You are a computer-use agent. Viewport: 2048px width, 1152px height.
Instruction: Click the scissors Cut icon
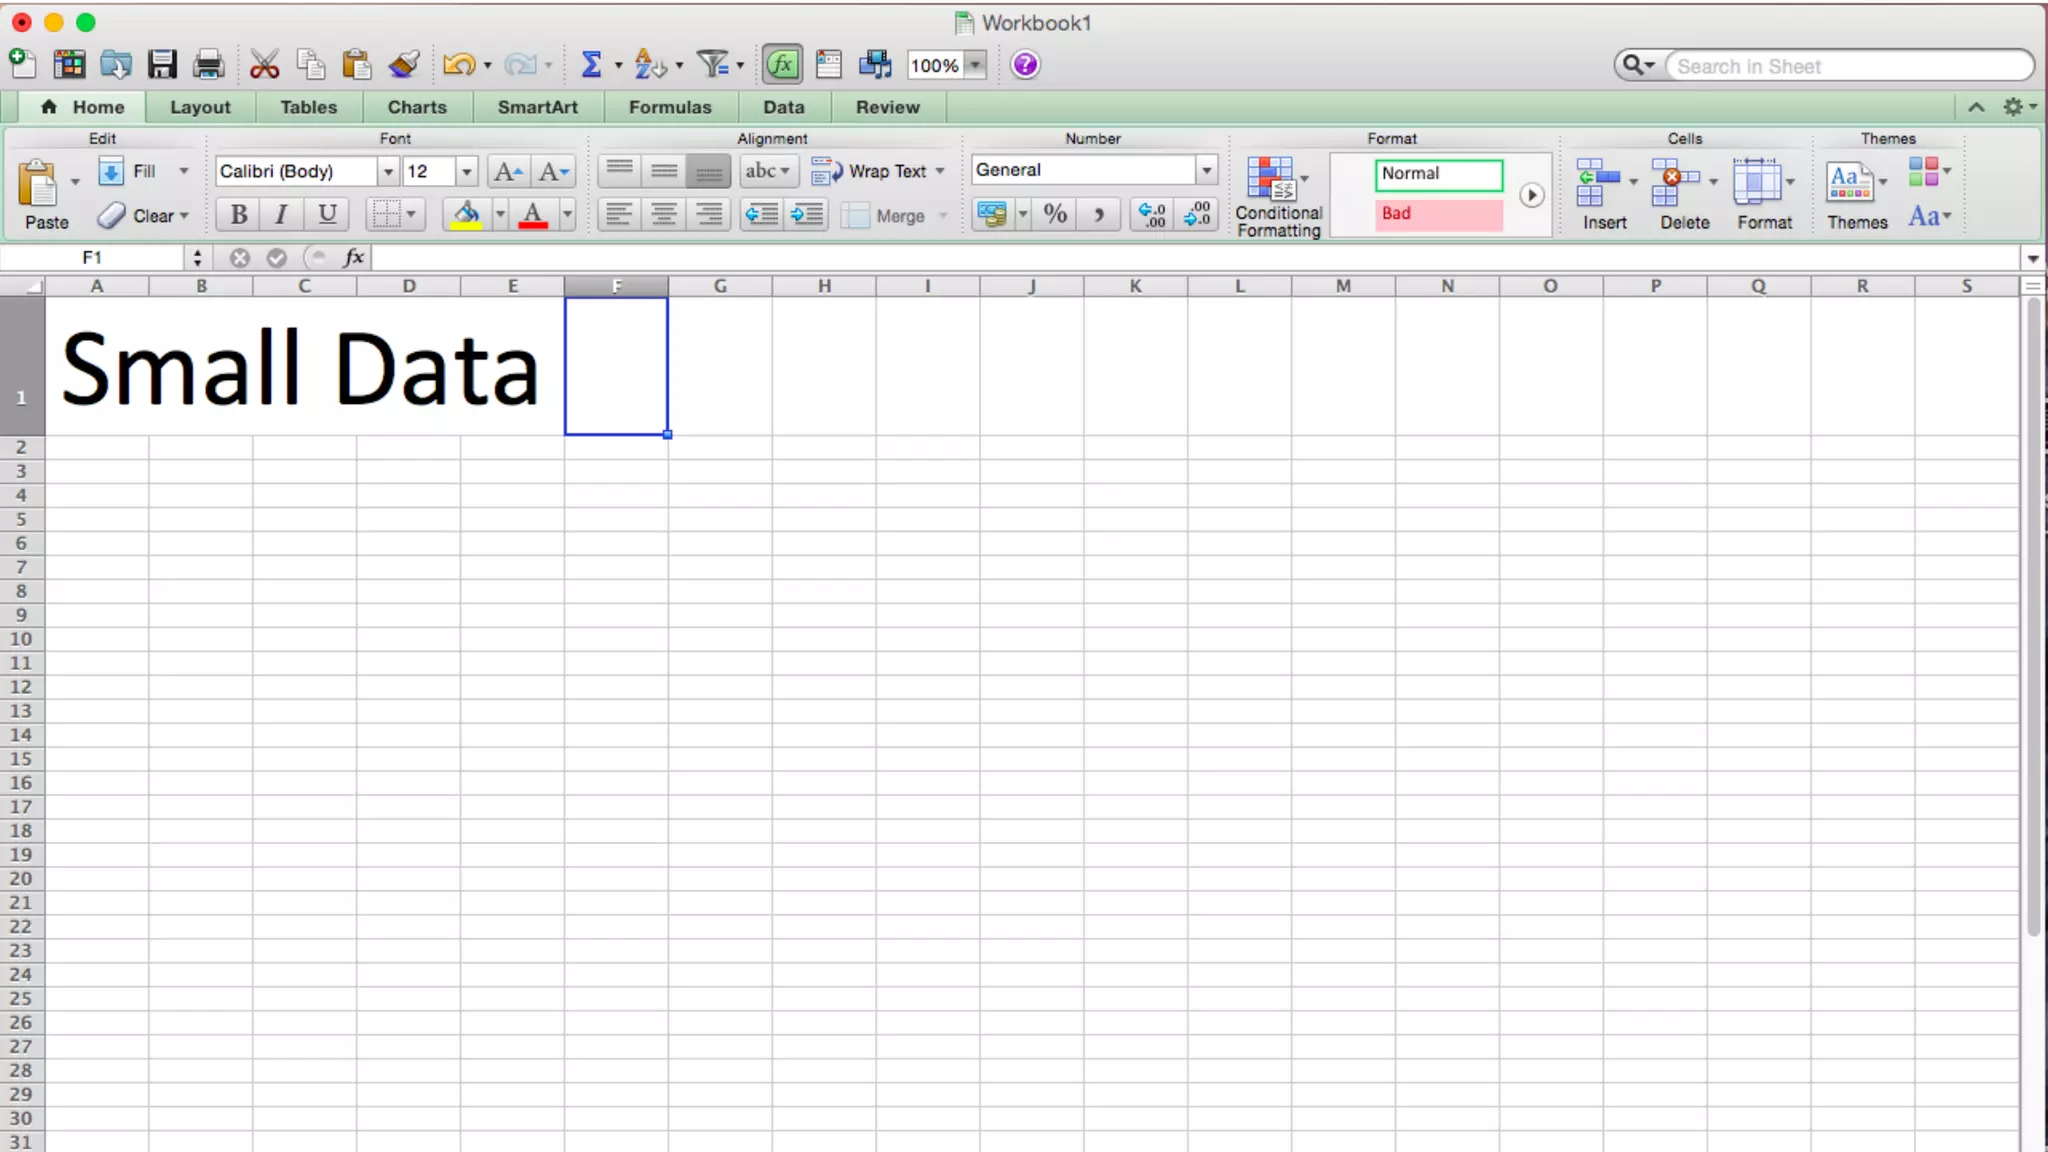pyautogui.click(x=264, y=65)
